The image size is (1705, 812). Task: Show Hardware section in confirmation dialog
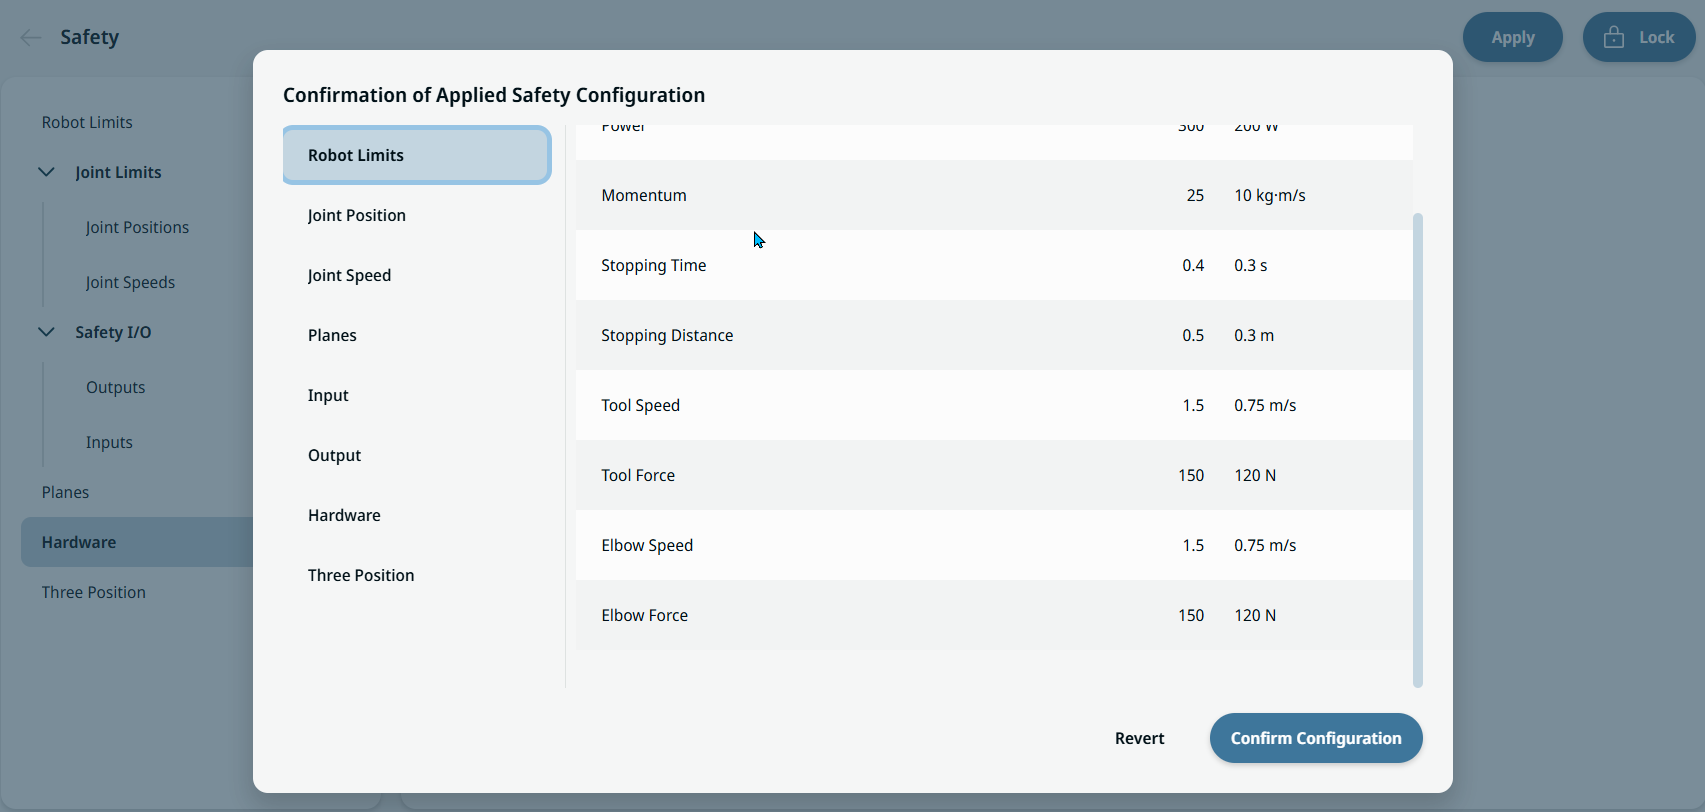tap(344, 515)
